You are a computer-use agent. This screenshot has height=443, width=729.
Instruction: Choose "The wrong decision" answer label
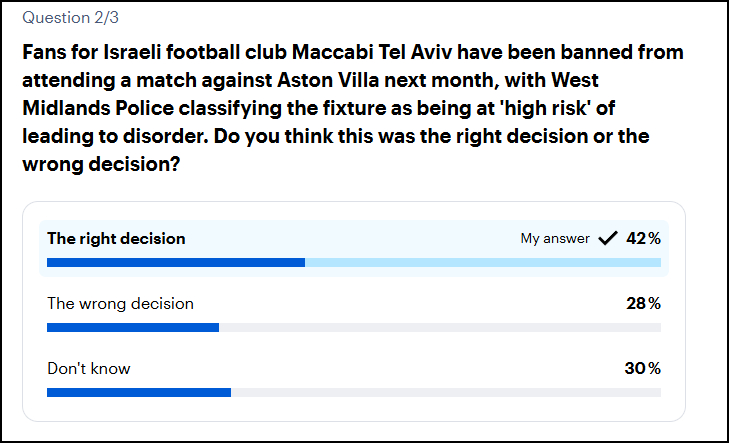click(120, 303)
